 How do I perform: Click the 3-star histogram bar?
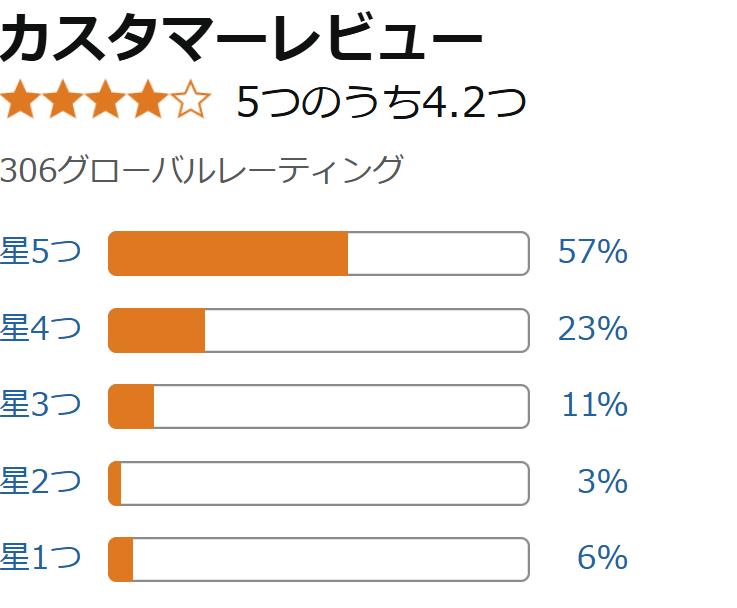coord(318,406)
